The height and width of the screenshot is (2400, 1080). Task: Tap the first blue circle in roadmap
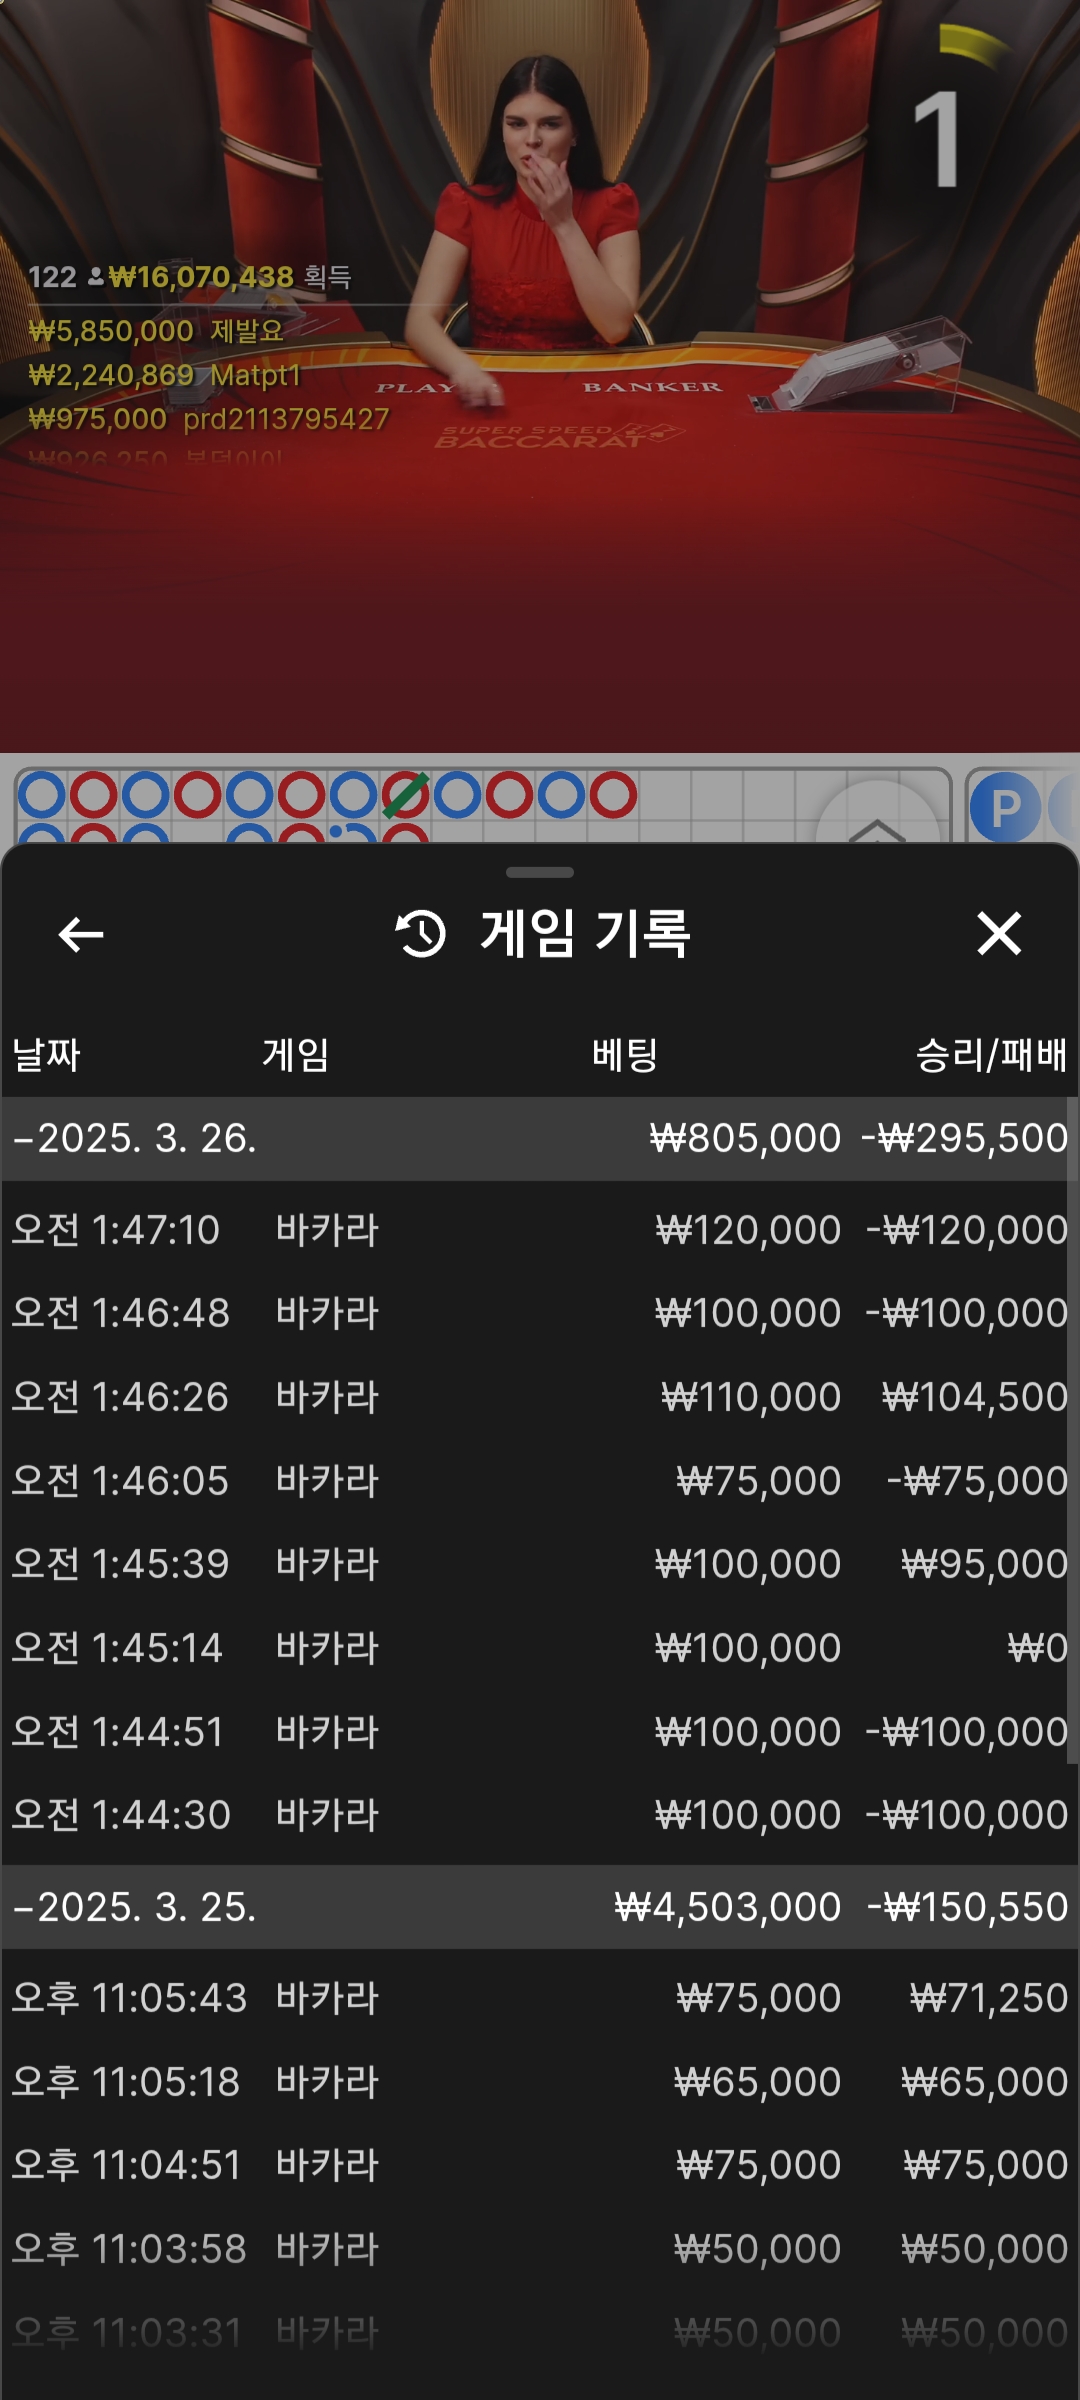click(42, 796)
